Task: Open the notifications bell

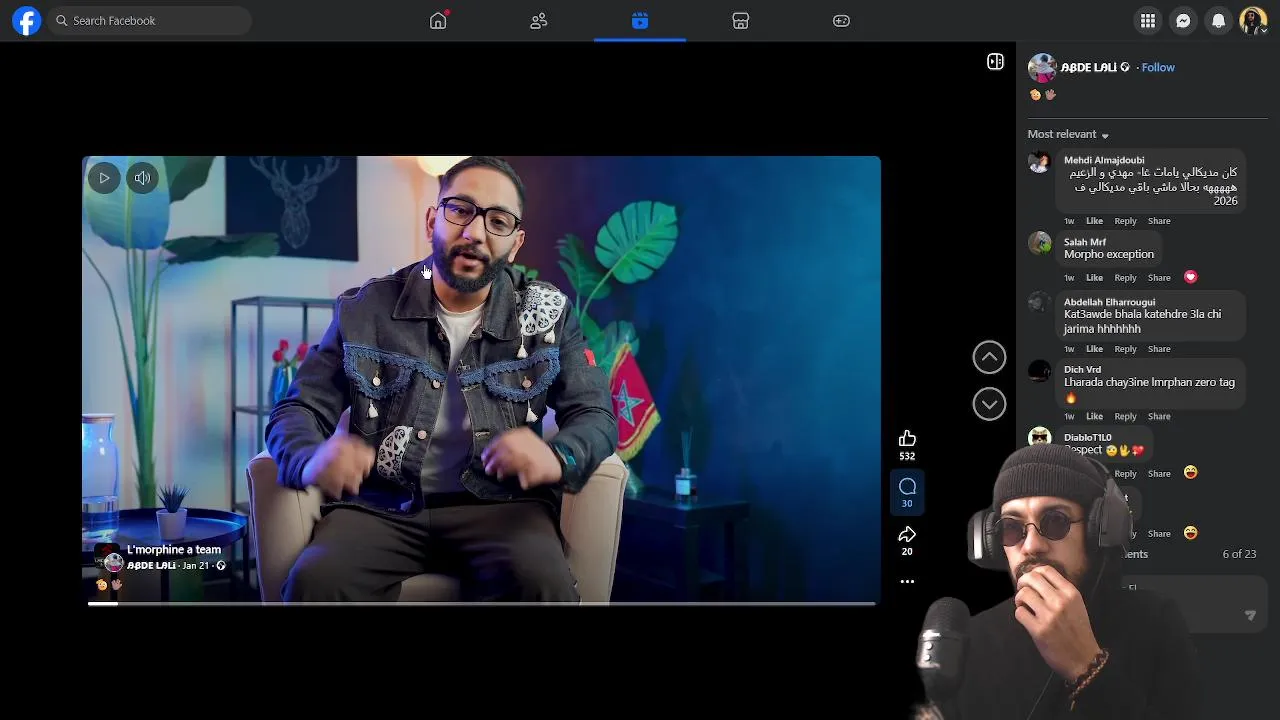Action: click(1218, 20)
